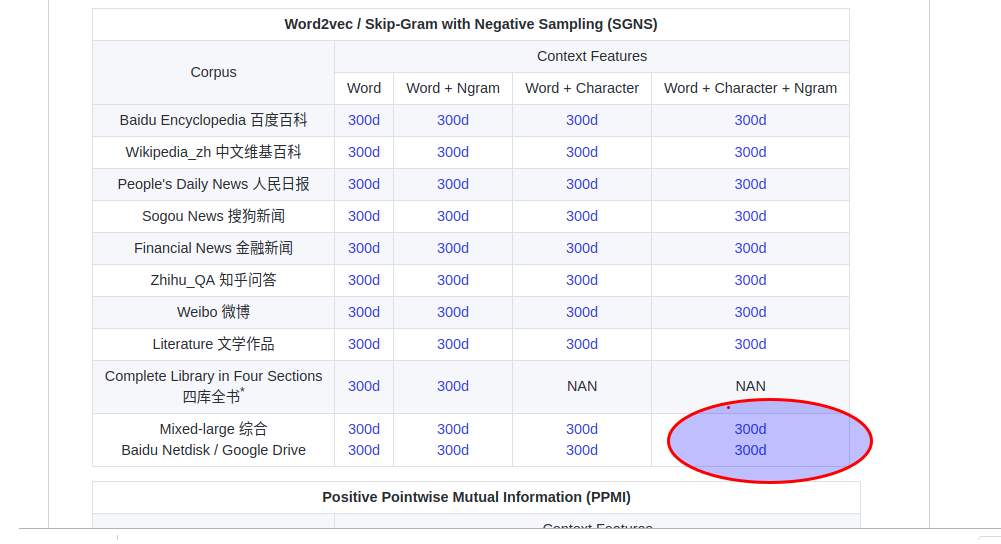The width and height of the screenshot is (1001, 544).
Task: Click Weibo Word column 300d link
Action: tap(364, 312)
